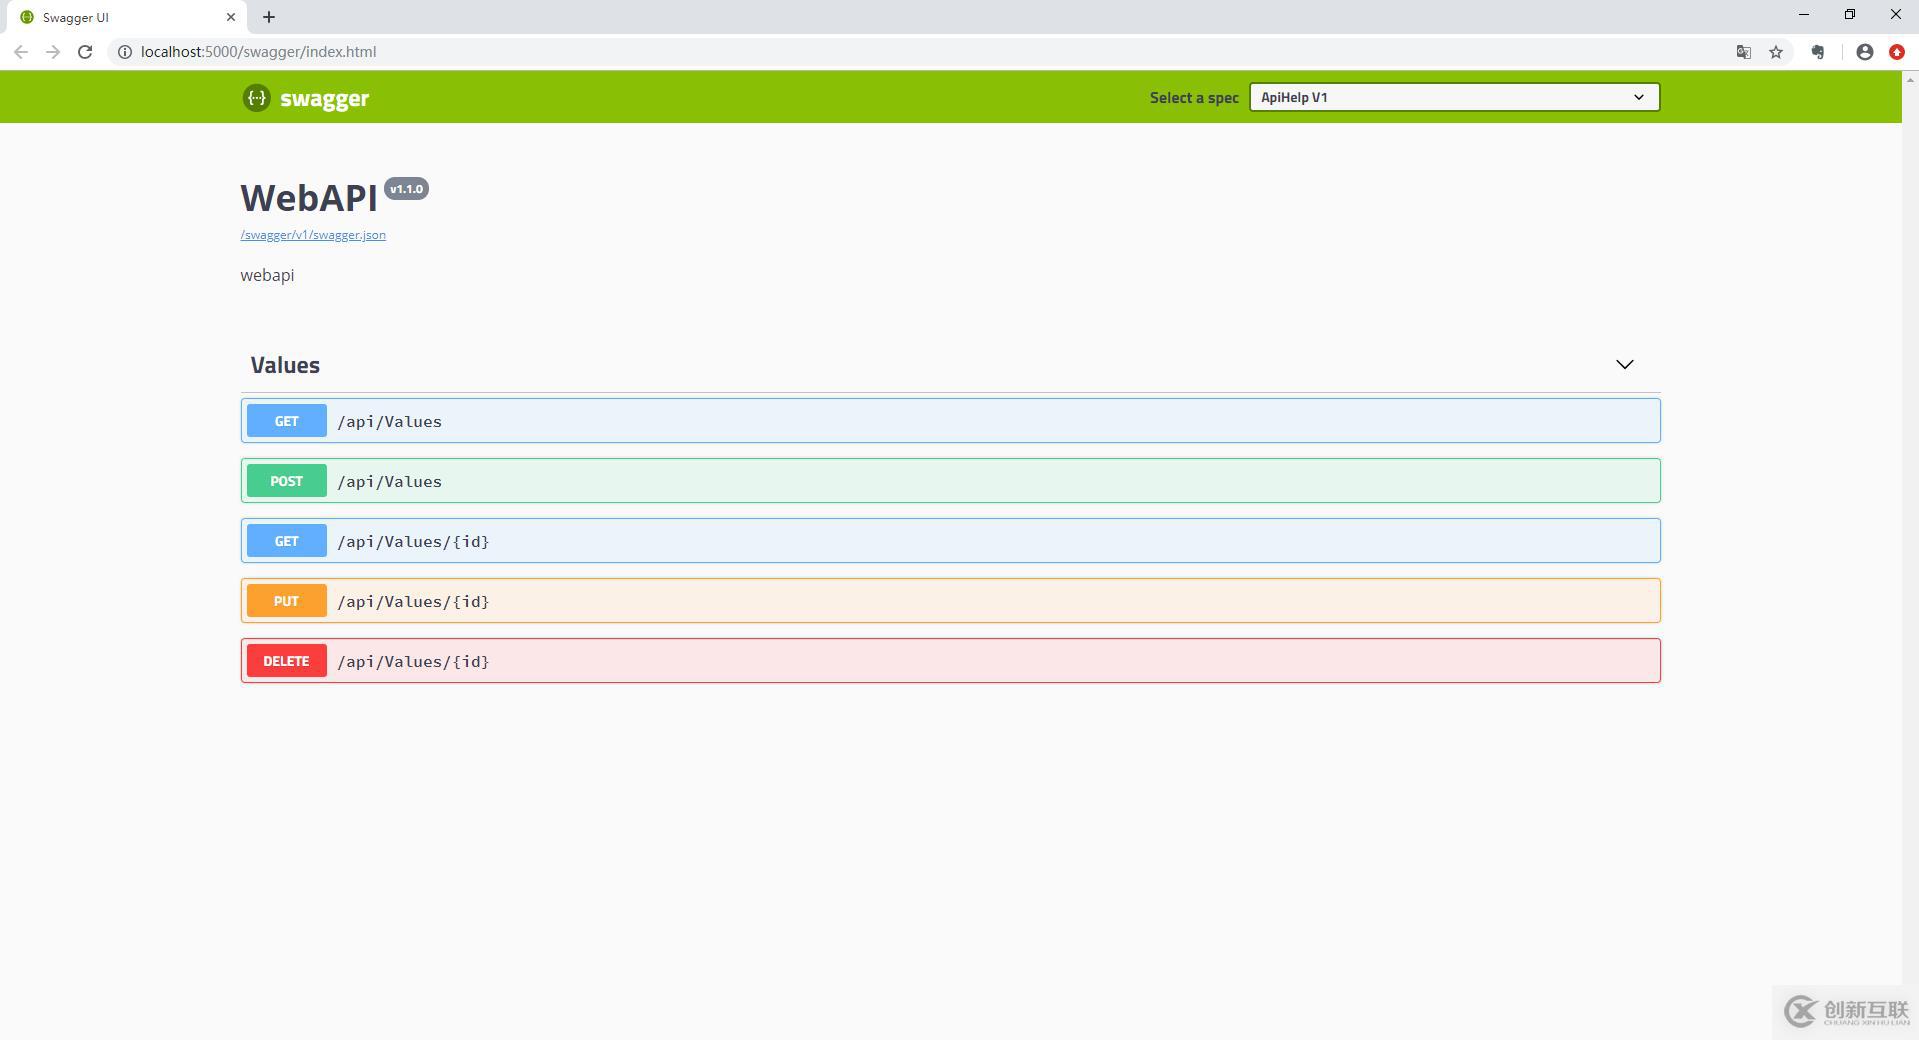Click the red update icon in toolbar
The height and width of the screenshot is (1040, 1919).
[x=1897, y=52]
